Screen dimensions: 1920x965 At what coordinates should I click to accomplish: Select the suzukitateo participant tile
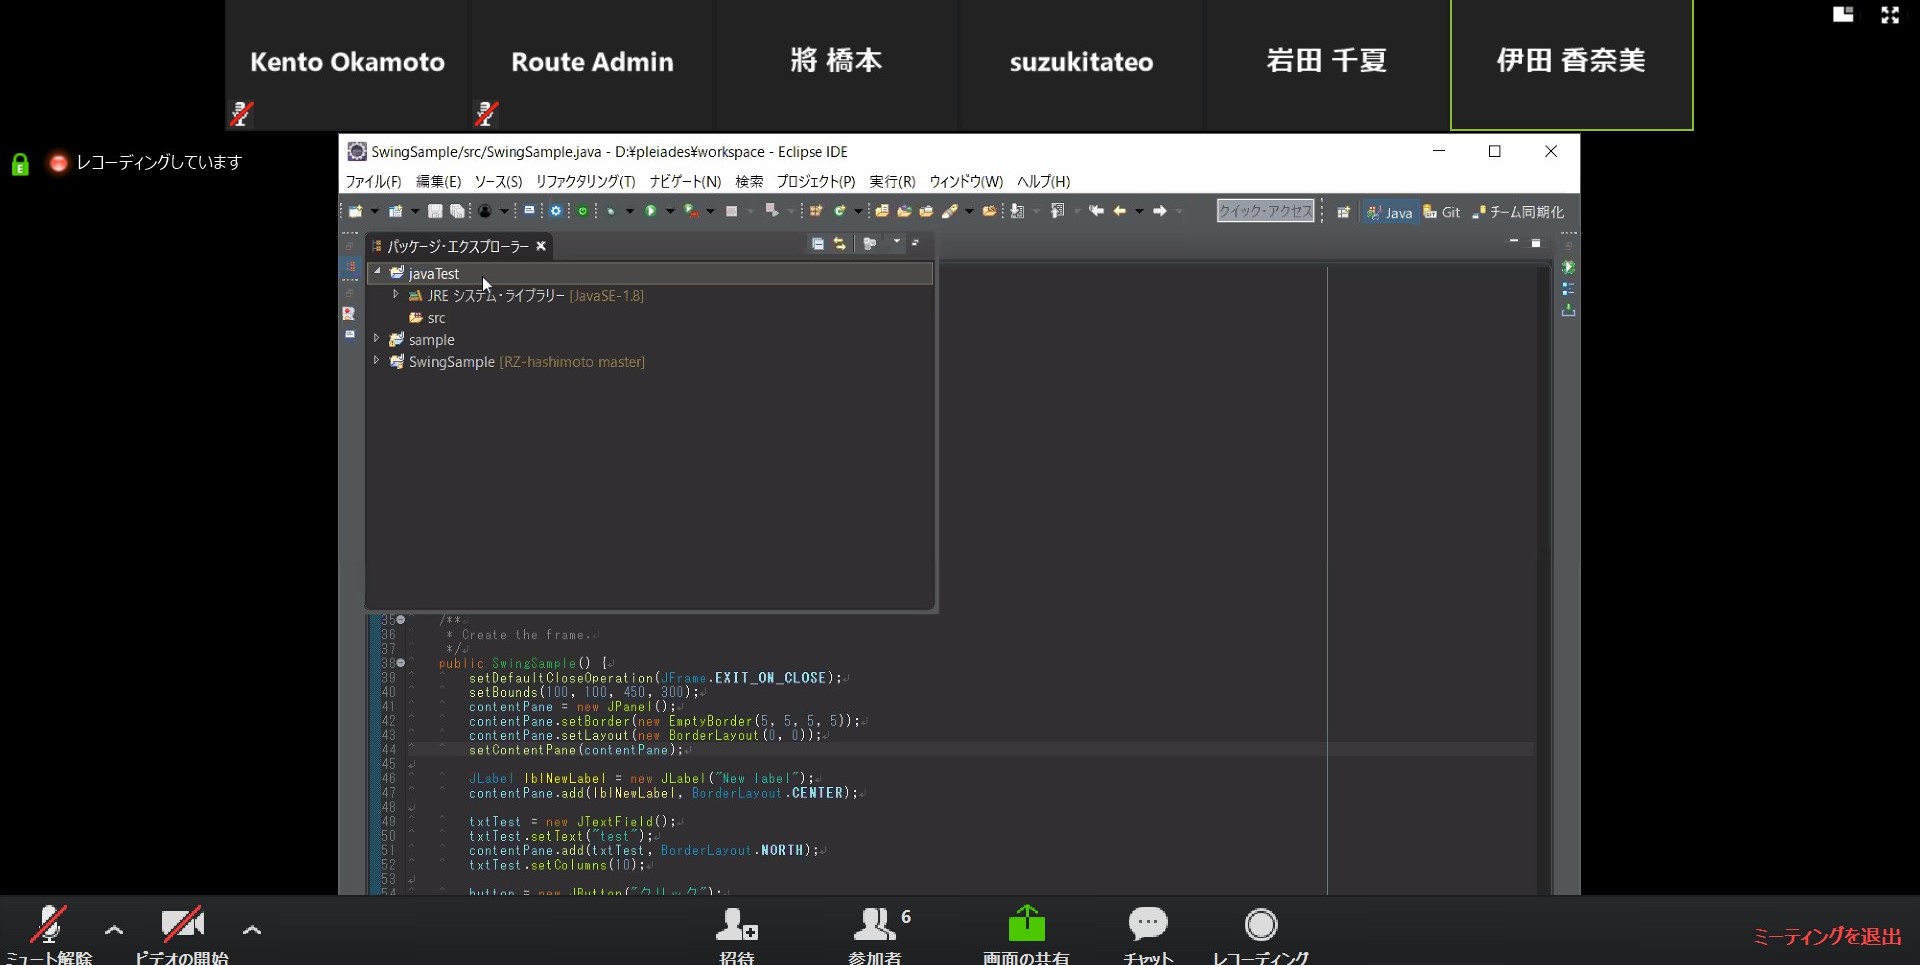(x=1081, y=65)
